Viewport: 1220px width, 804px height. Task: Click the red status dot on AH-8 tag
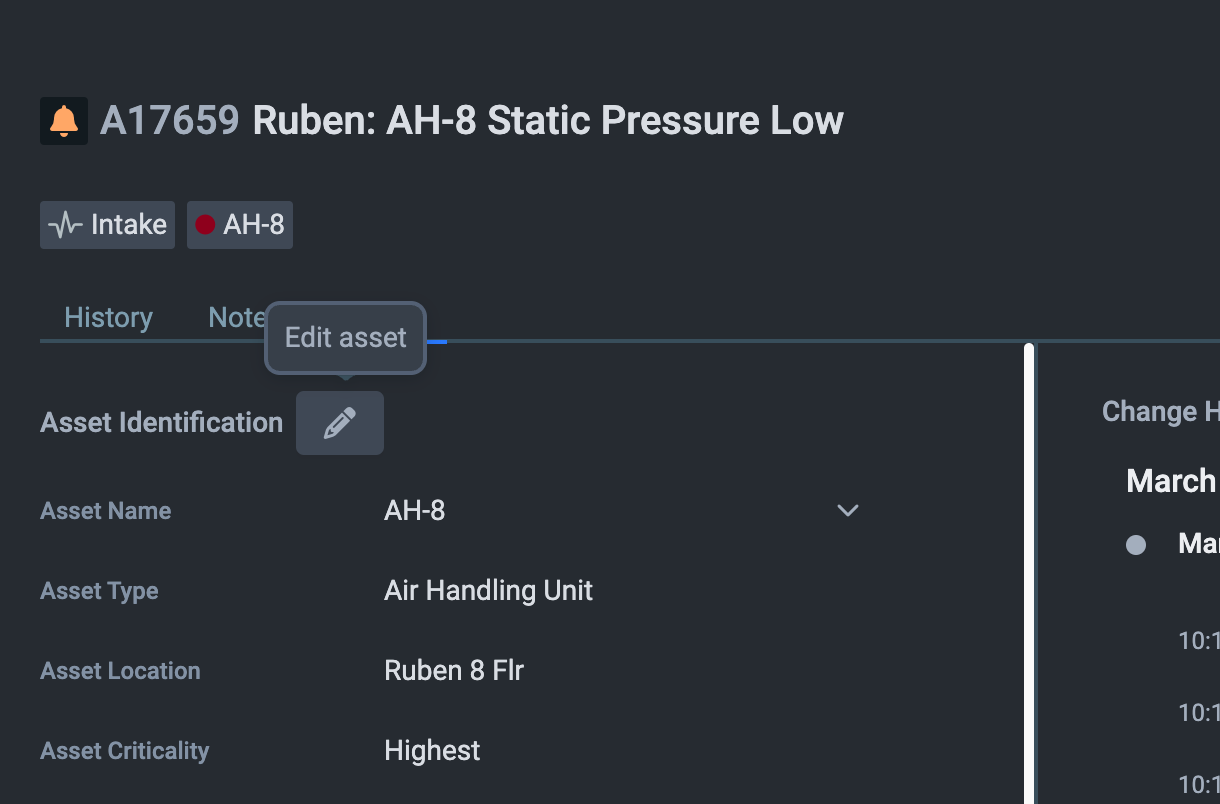pyautogui.click(x=205, y=225)
